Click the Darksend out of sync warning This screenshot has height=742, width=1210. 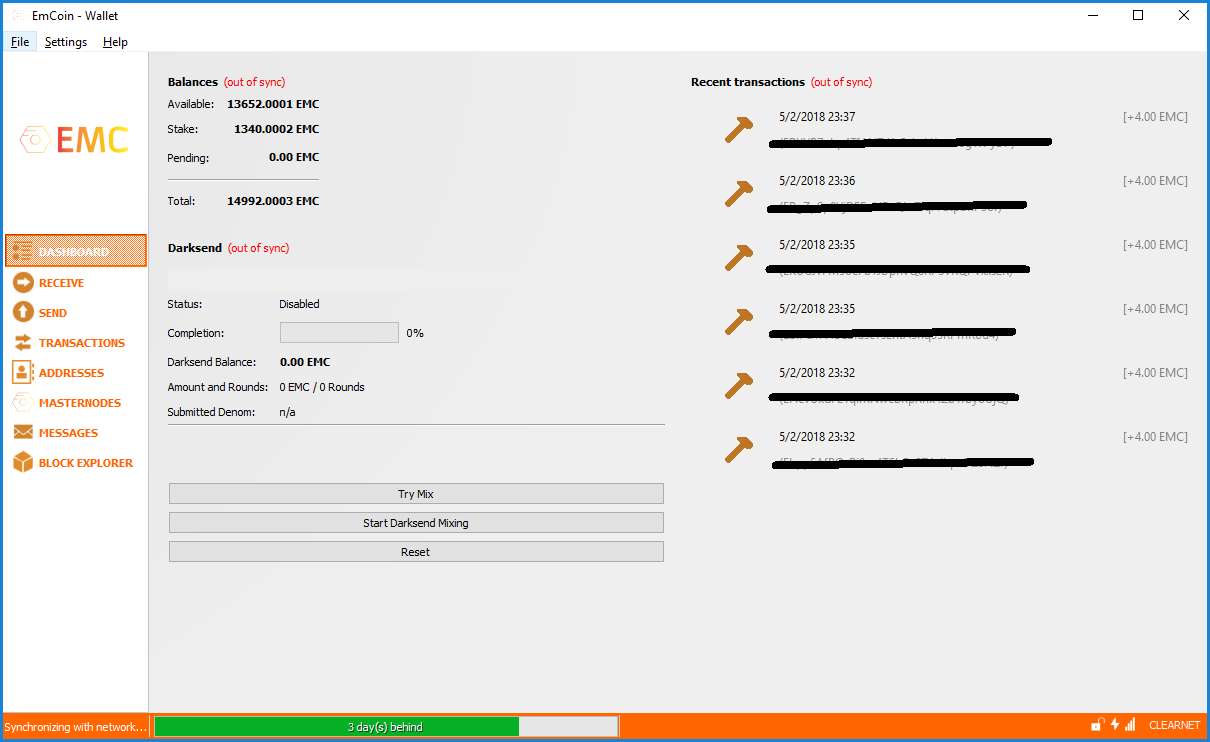[259, 248]
